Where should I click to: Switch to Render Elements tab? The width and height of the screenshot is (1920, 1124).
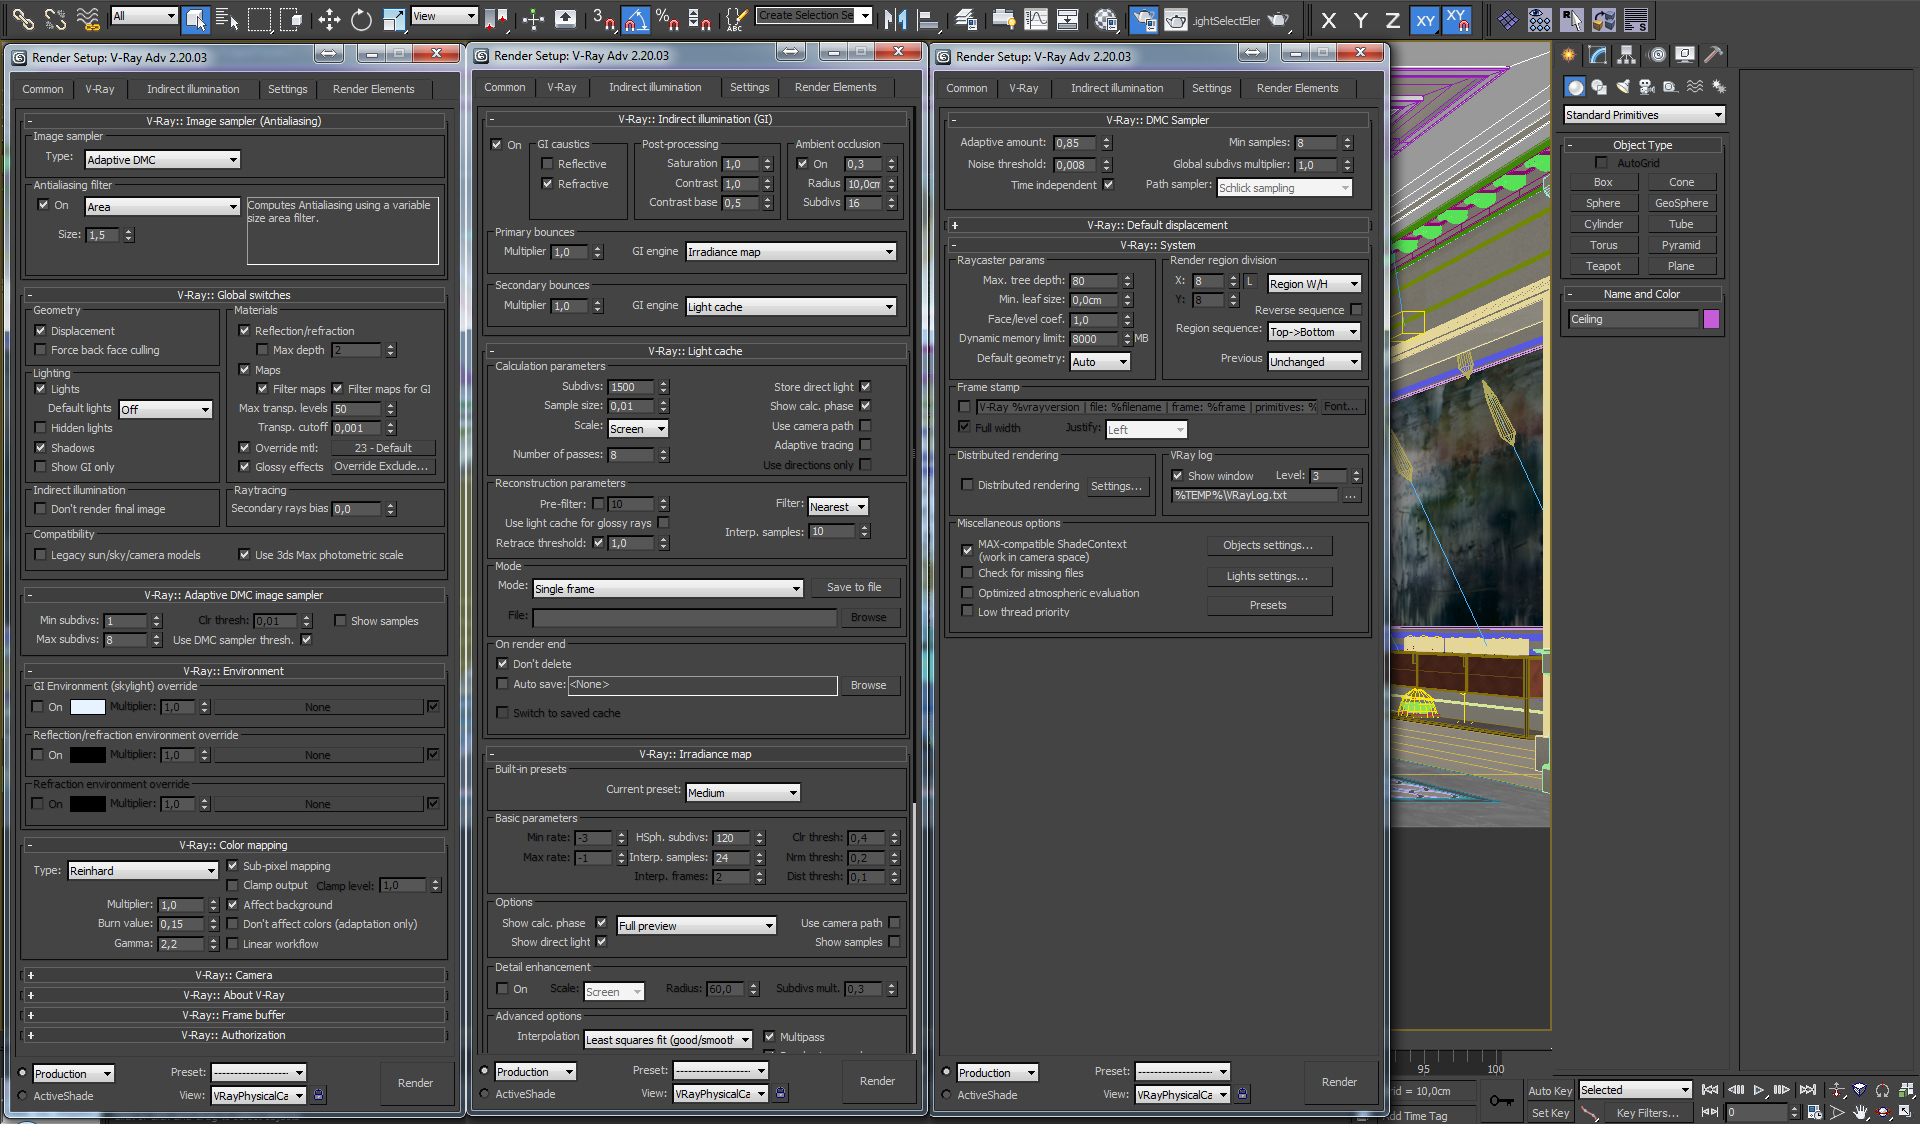coord(377,87)
